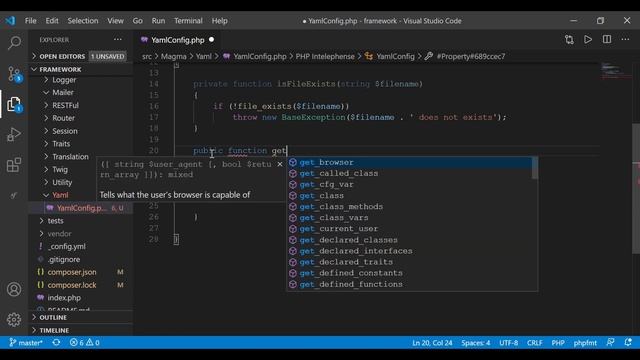Expand the Traits folder
The width and height of the screenshot is (640, 360).
click(x=61, y=144)
